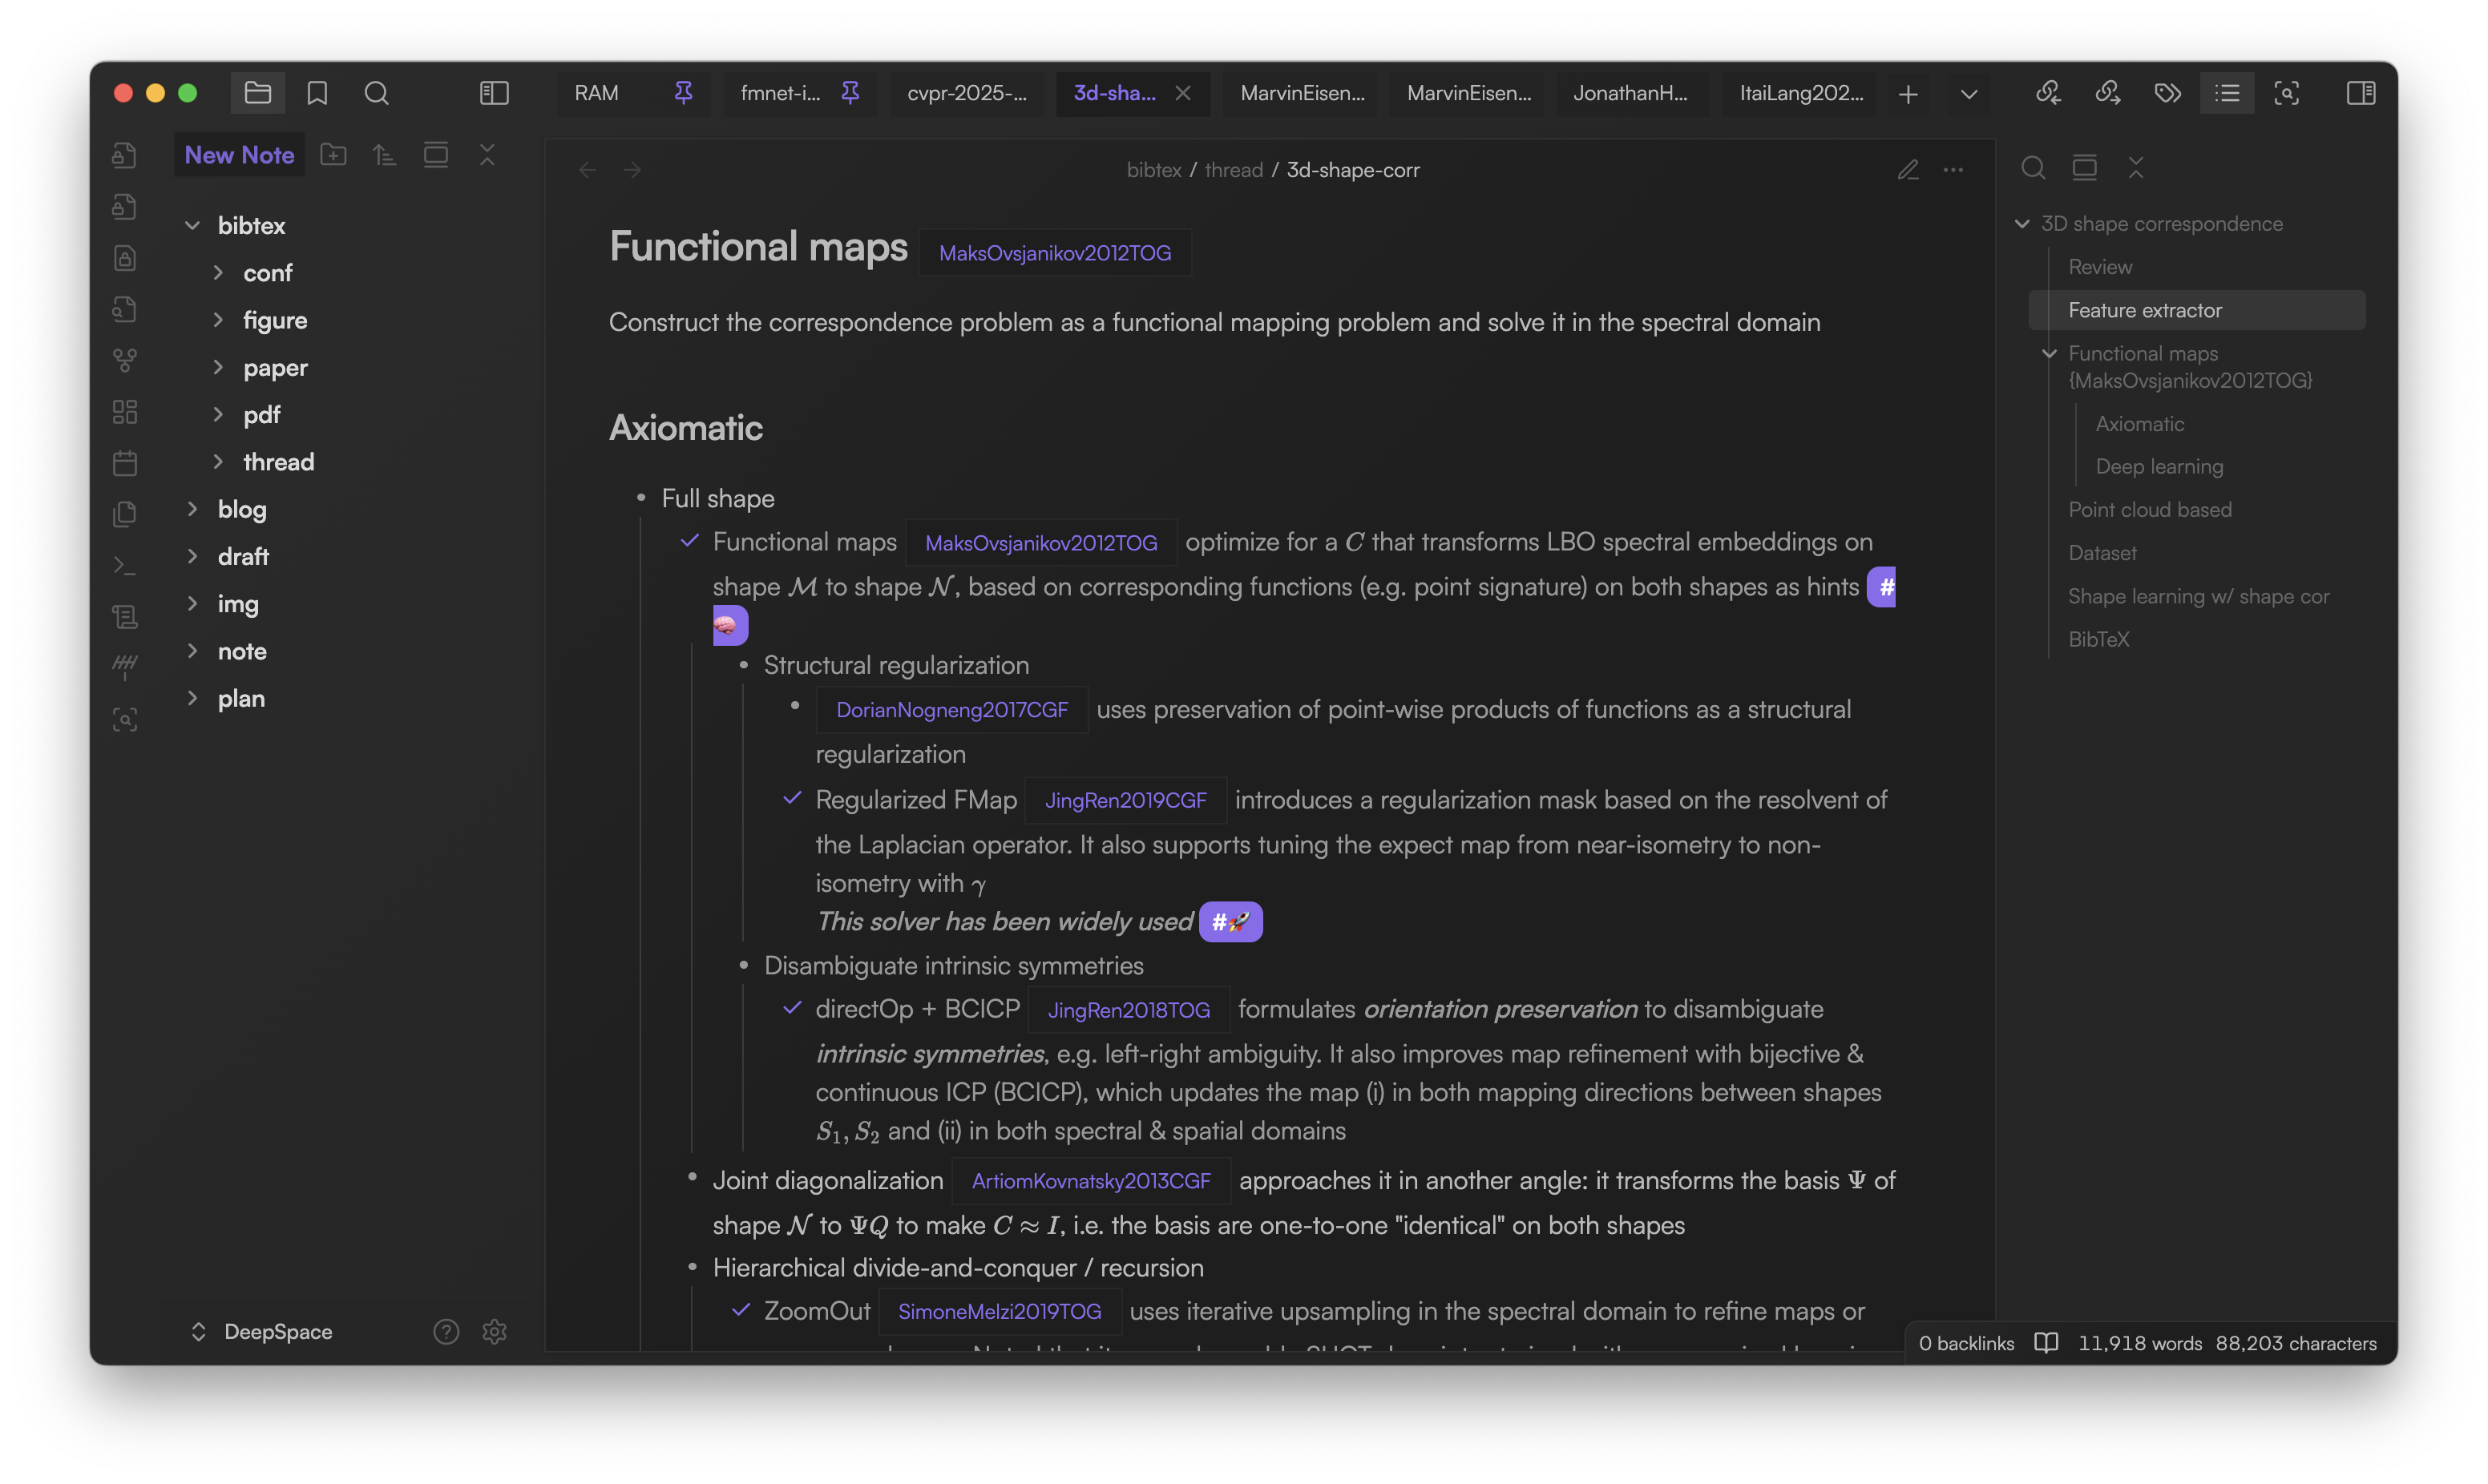Click the New Note button
This screenshot has width=2488, height=1484.
[x=239, y=155]
